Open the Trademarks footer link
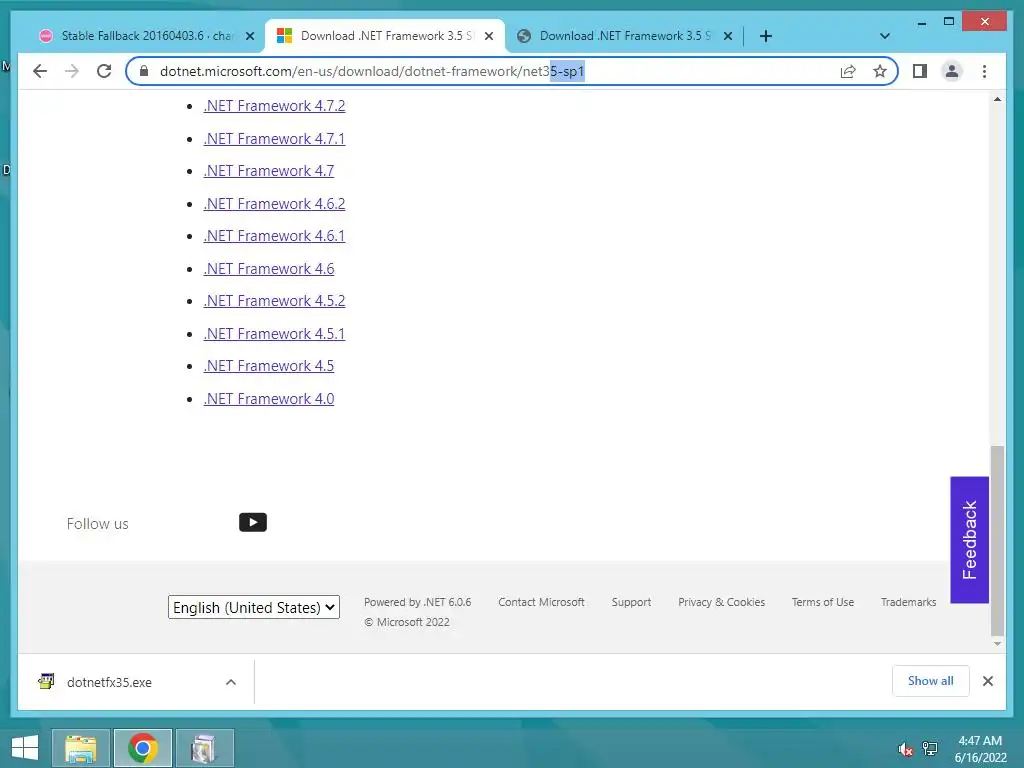Screen dimensions: 1024x768 point(908,602)
